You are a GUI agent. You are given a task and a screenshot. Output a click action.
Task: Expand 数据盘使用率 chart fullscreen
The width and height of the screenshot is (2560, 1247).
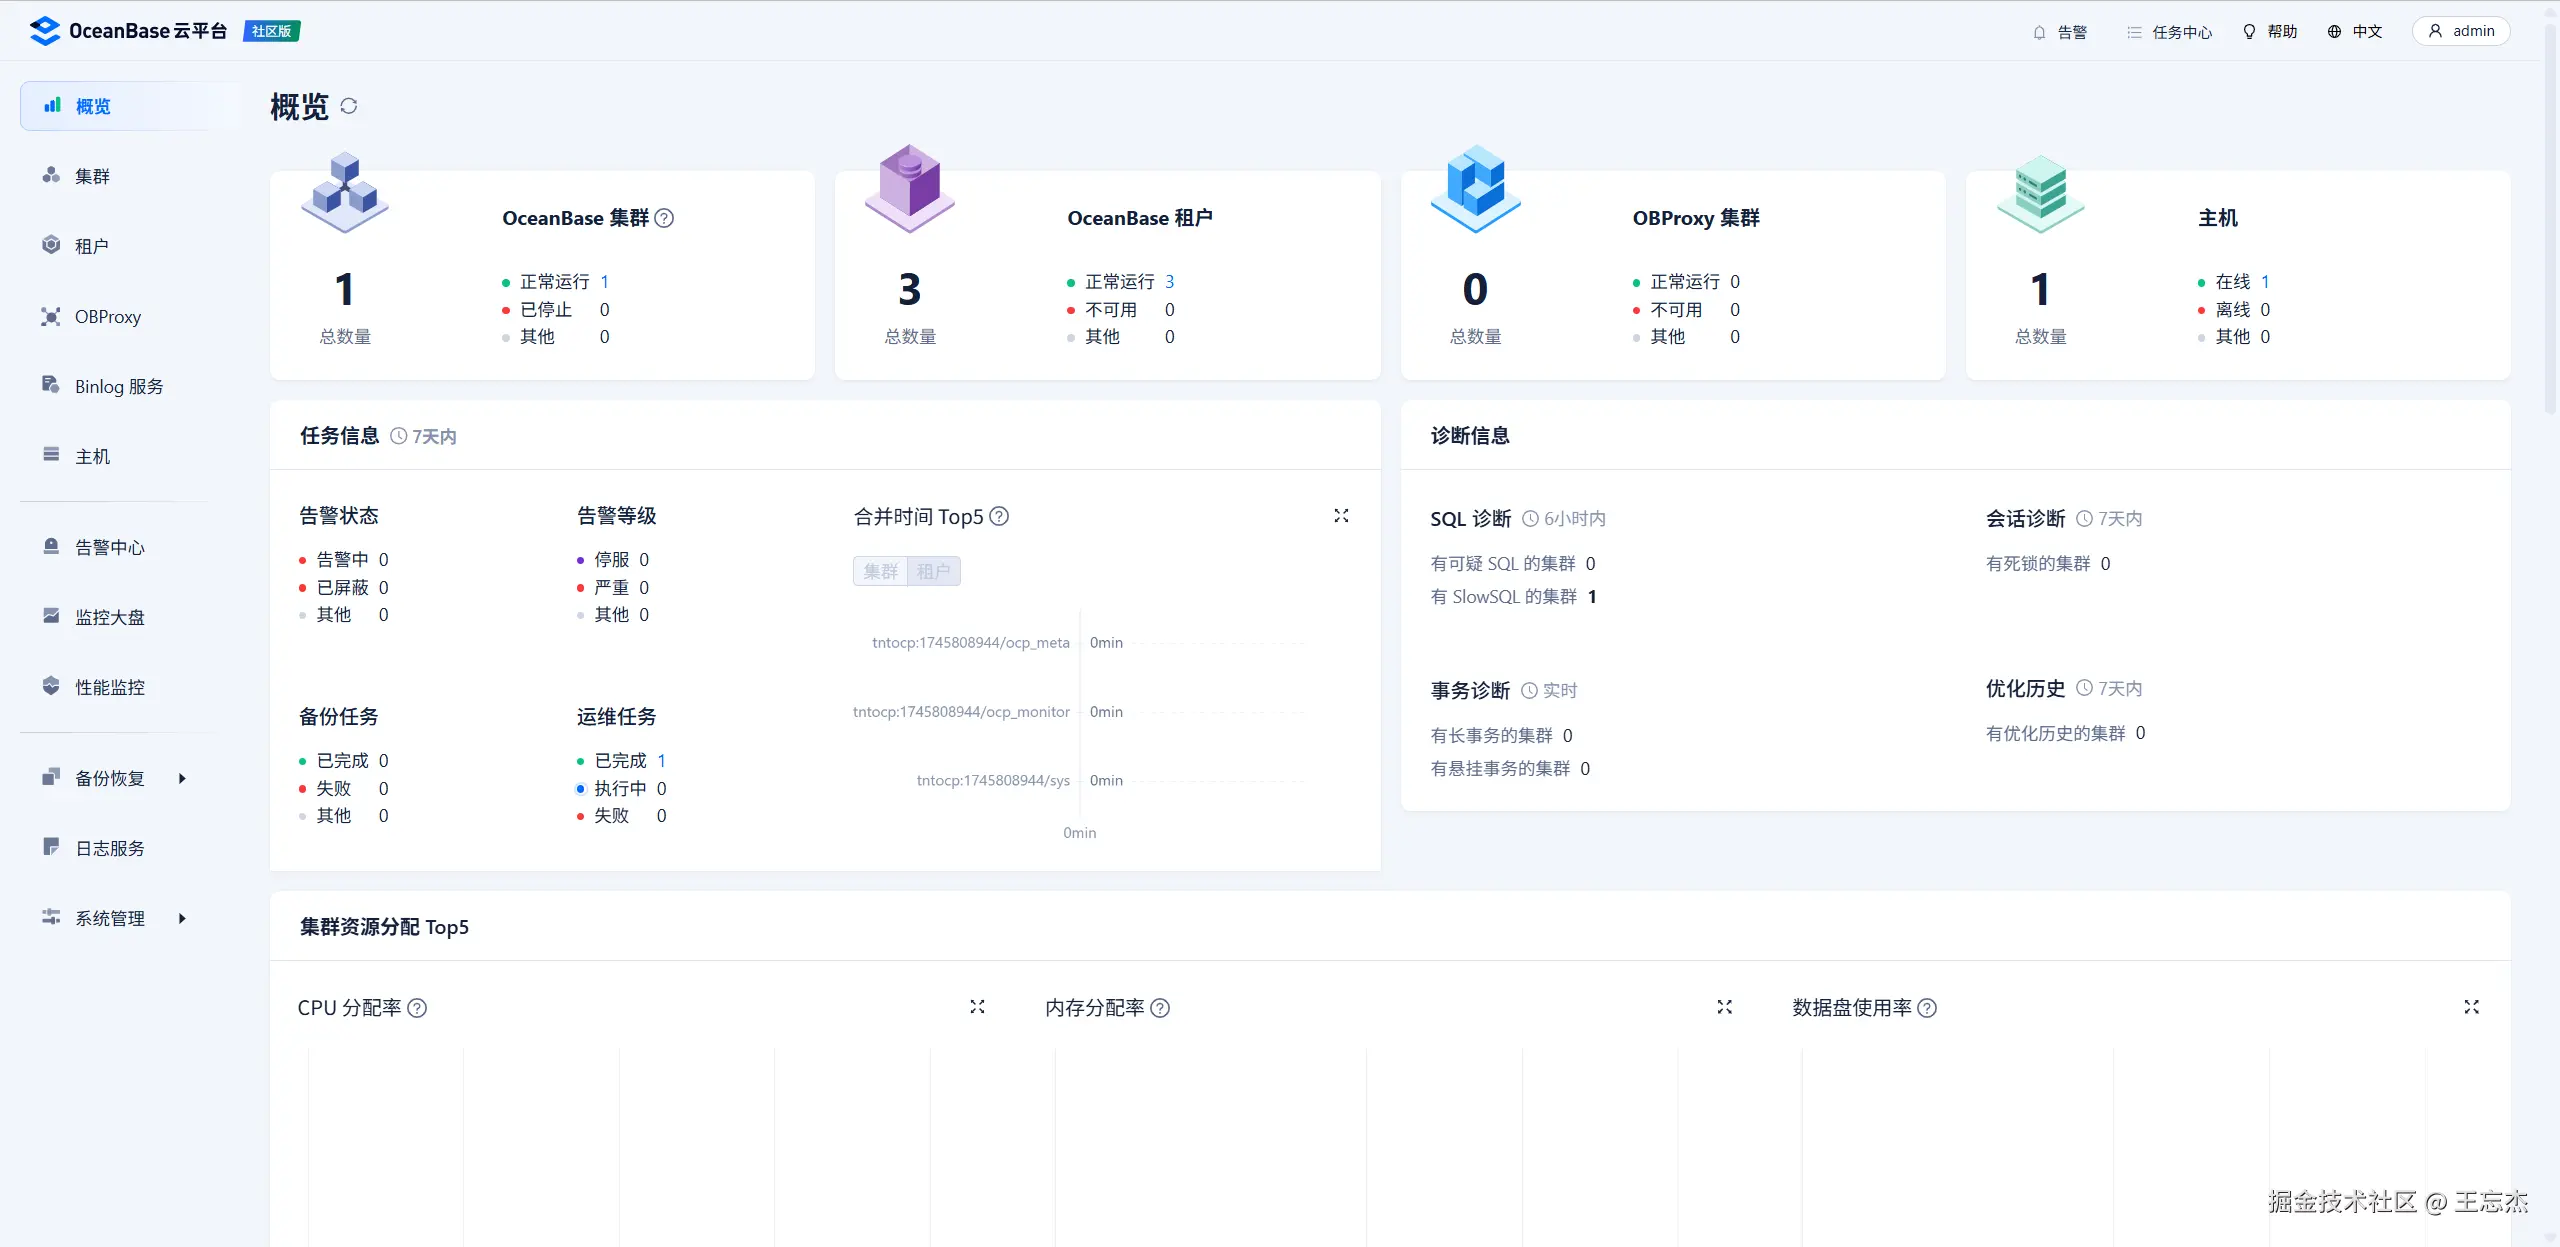point(2471,1007)
